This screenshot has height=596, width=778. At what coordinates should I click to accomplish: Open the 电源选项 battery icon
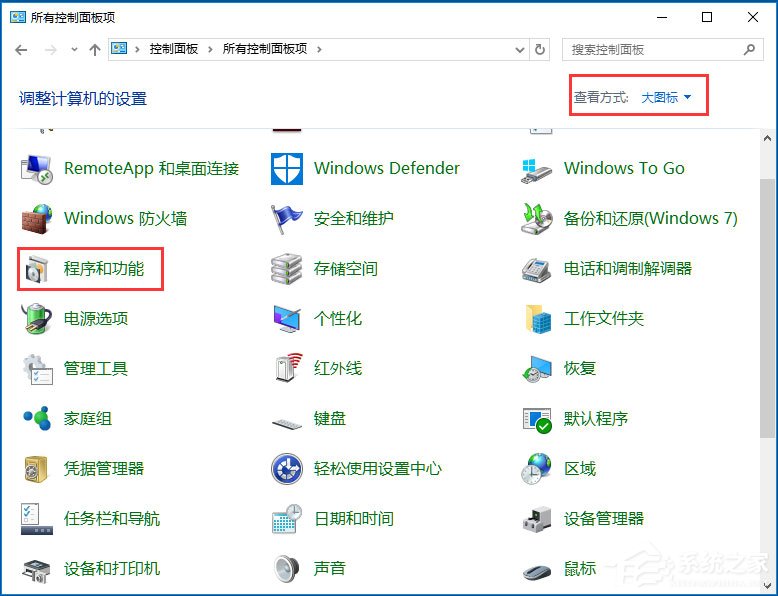point(37,319)
